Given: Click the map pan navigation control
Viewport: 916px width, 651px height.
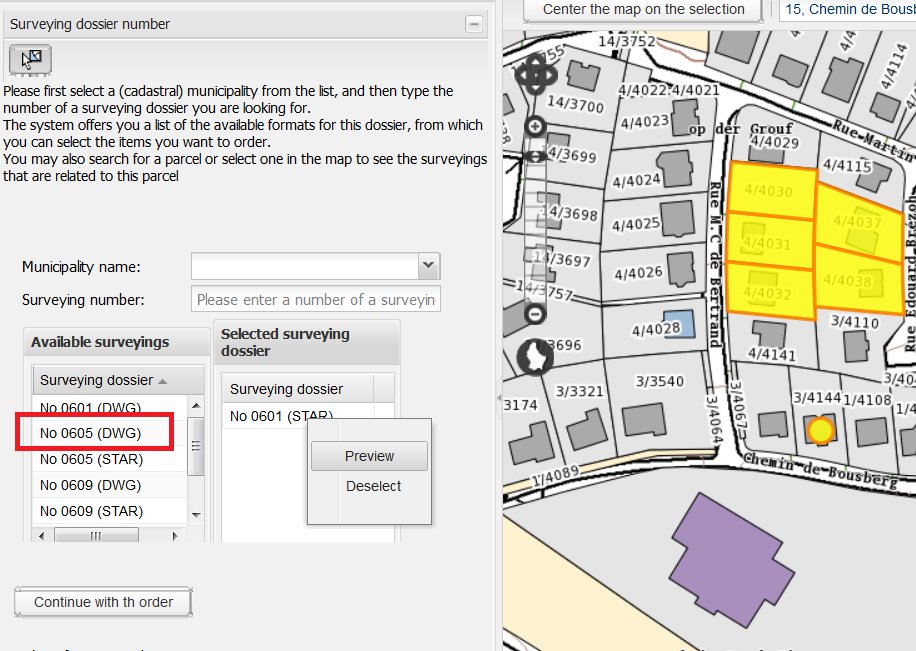Looking at the screenshot, I should click(x=534, y=74).
